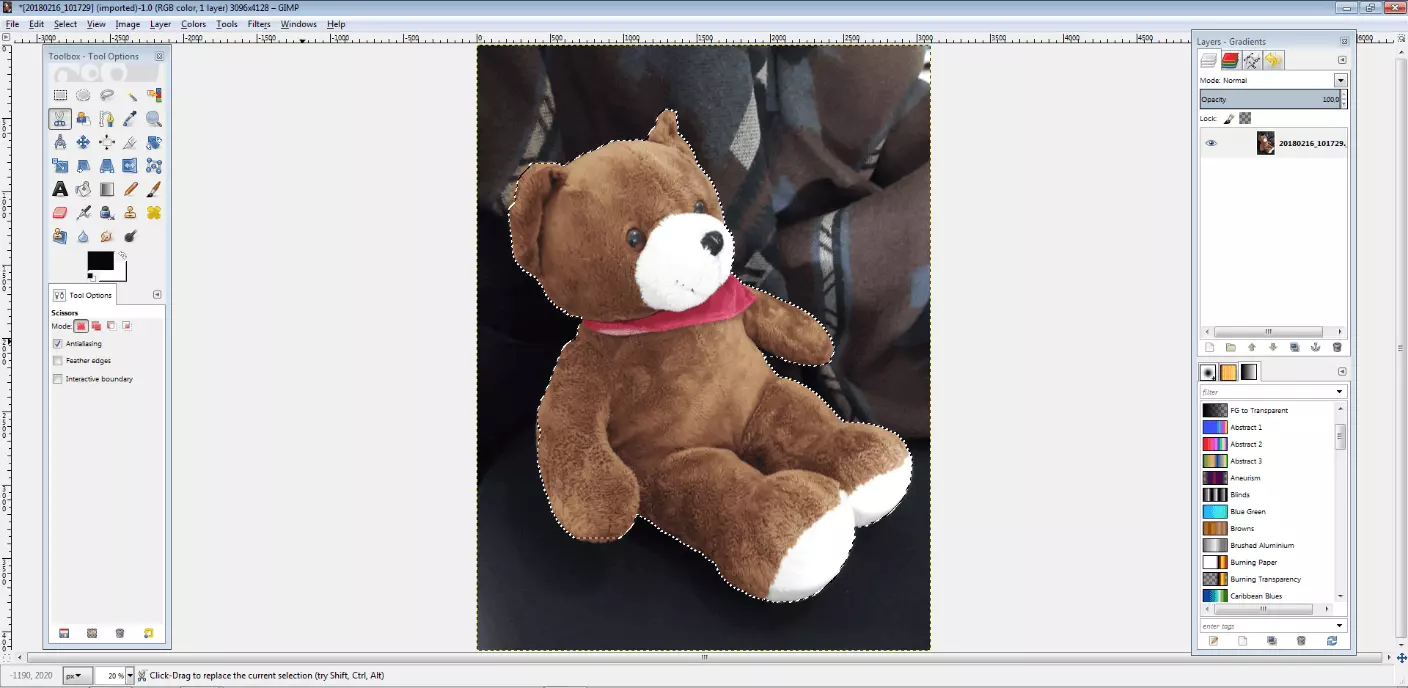Enable Feather edges checkbox
Viewport: 1408px width, 688px height.
pyautogui.click(x=58, y=360)
